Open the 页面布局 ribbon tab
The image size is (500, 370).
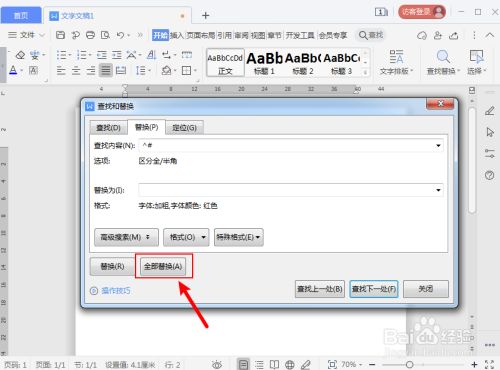[200, 35]
